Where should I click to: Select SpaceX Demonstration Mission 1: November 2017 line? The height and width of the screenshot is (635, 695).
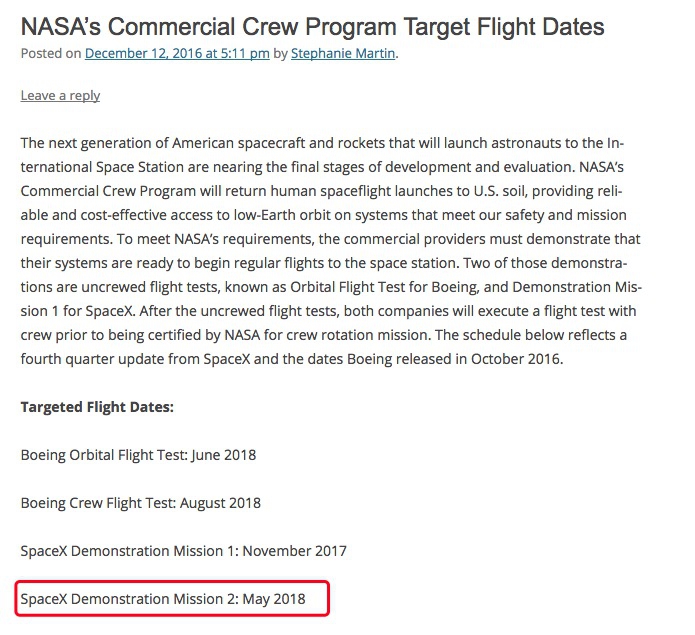(184, 551)
